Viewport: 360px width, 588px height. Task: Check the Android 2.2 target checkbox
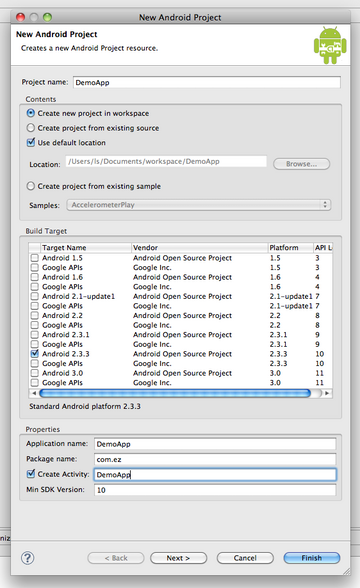[x=34, y=315]
